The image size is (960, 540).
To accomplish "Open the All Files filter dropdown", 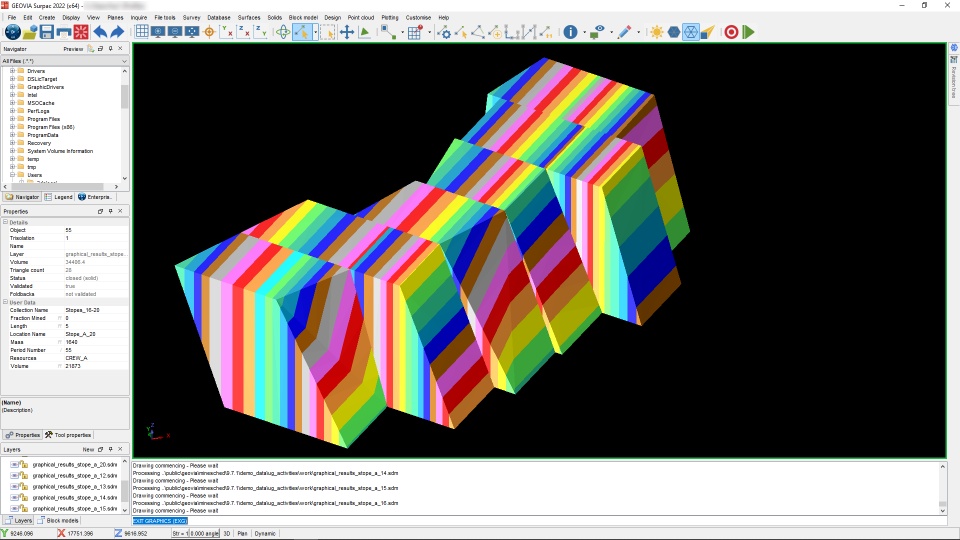I will click(x=124, y=61).
